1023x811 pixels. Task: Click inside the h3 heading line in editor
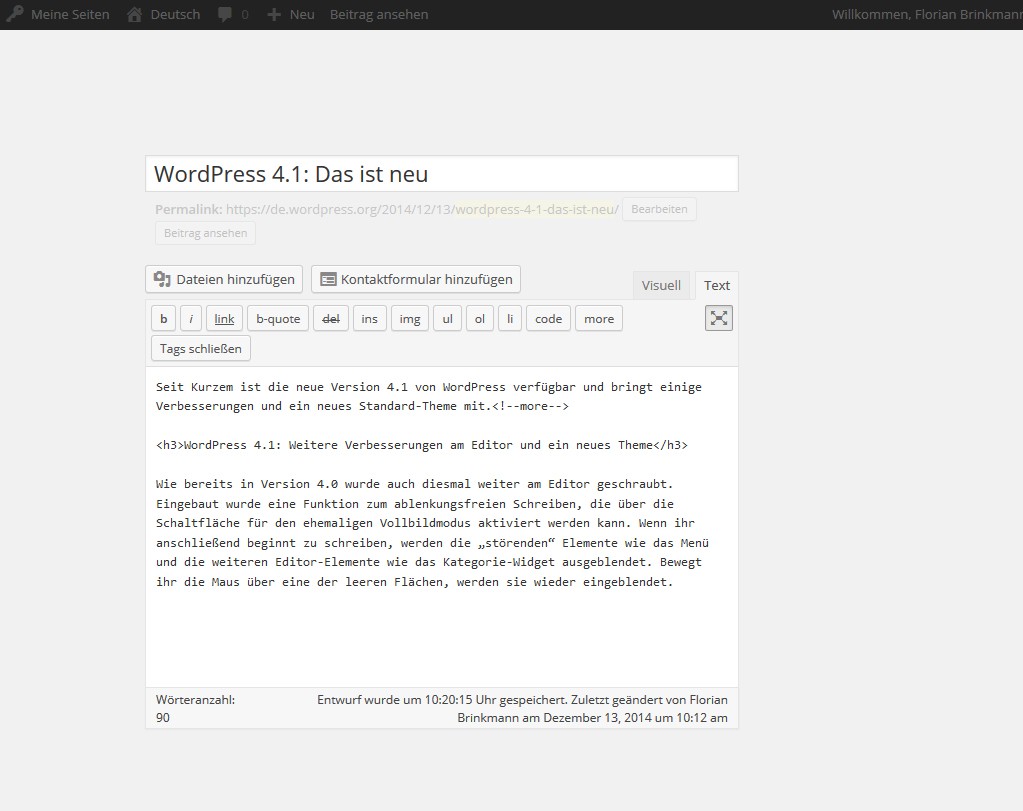pyautogui.click(x=421, y=445)
